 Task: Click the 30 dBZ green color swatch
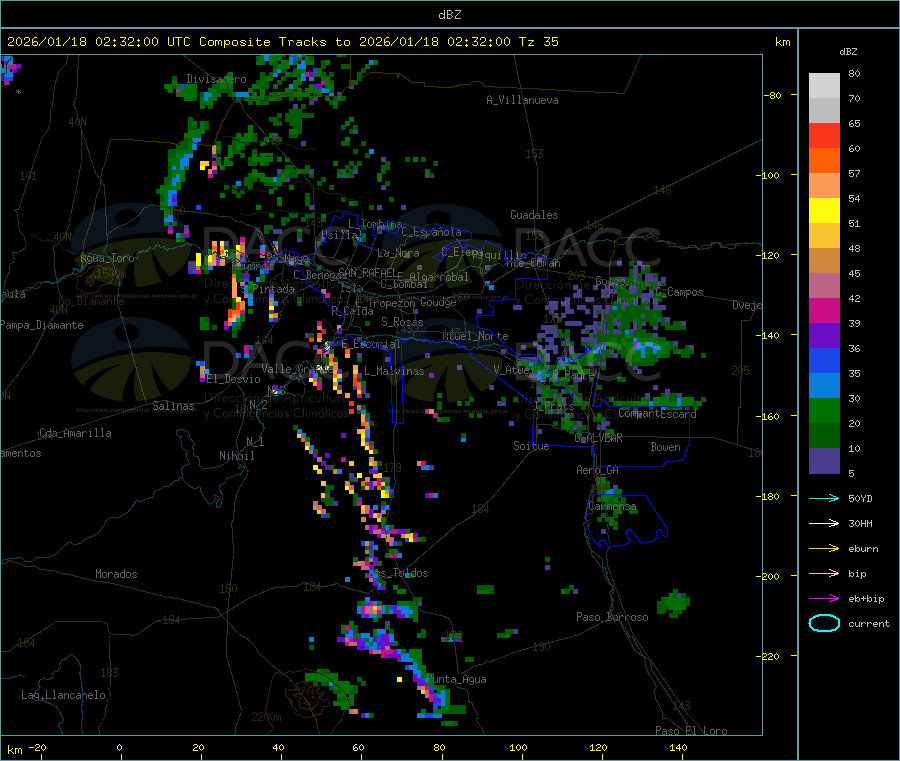(x=824, y=410)
